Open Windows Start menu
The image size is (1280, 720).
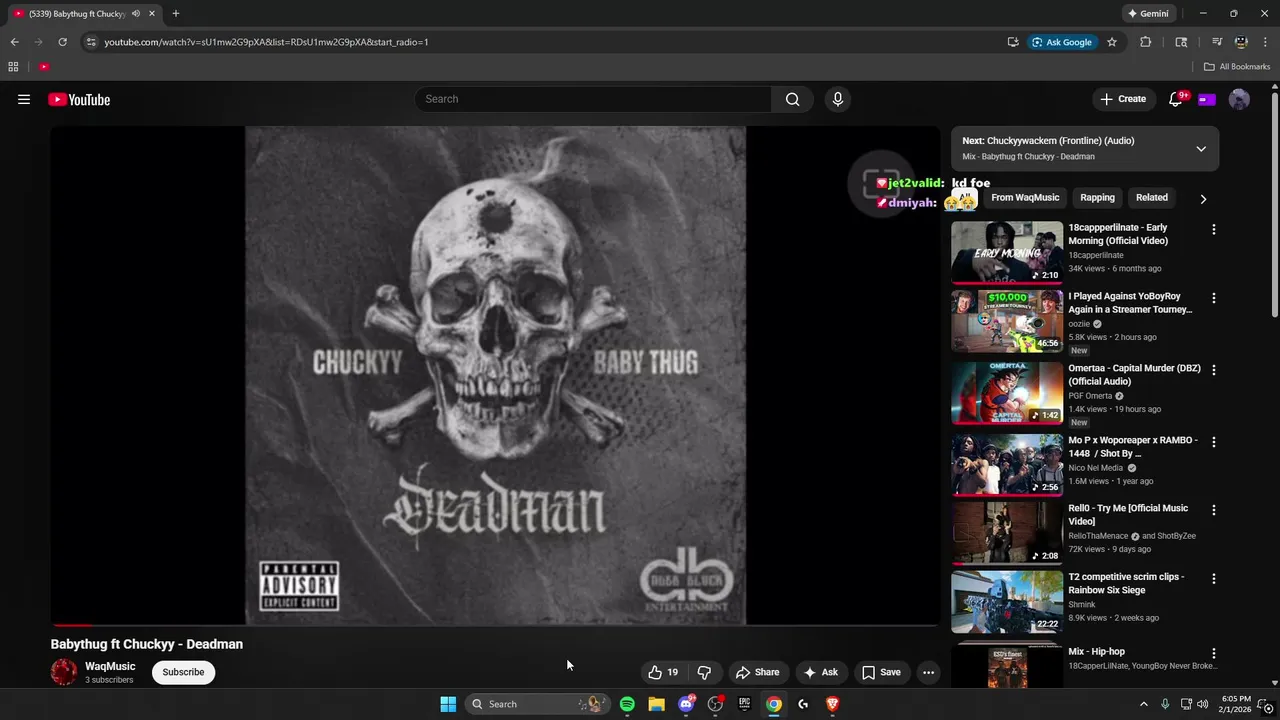[448, 704]
